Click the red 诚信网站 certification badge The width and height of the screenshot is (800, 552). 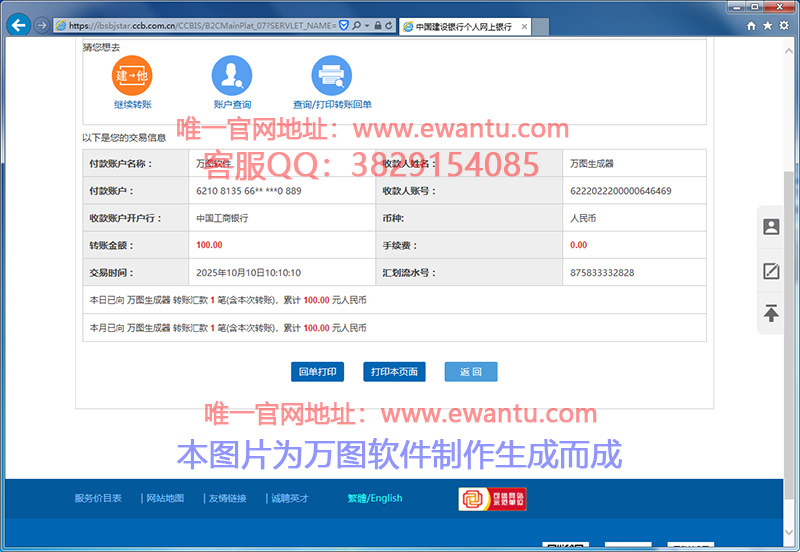492,499
